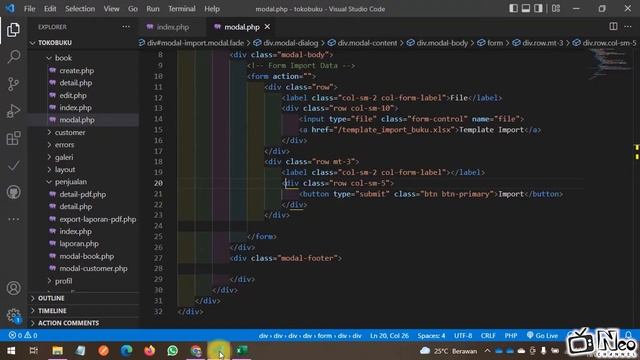This screenshot has width=640, height=360.
Task: Open the Accounts icon in activity bar
Action: pyautogui.click(x=13, y=288)
